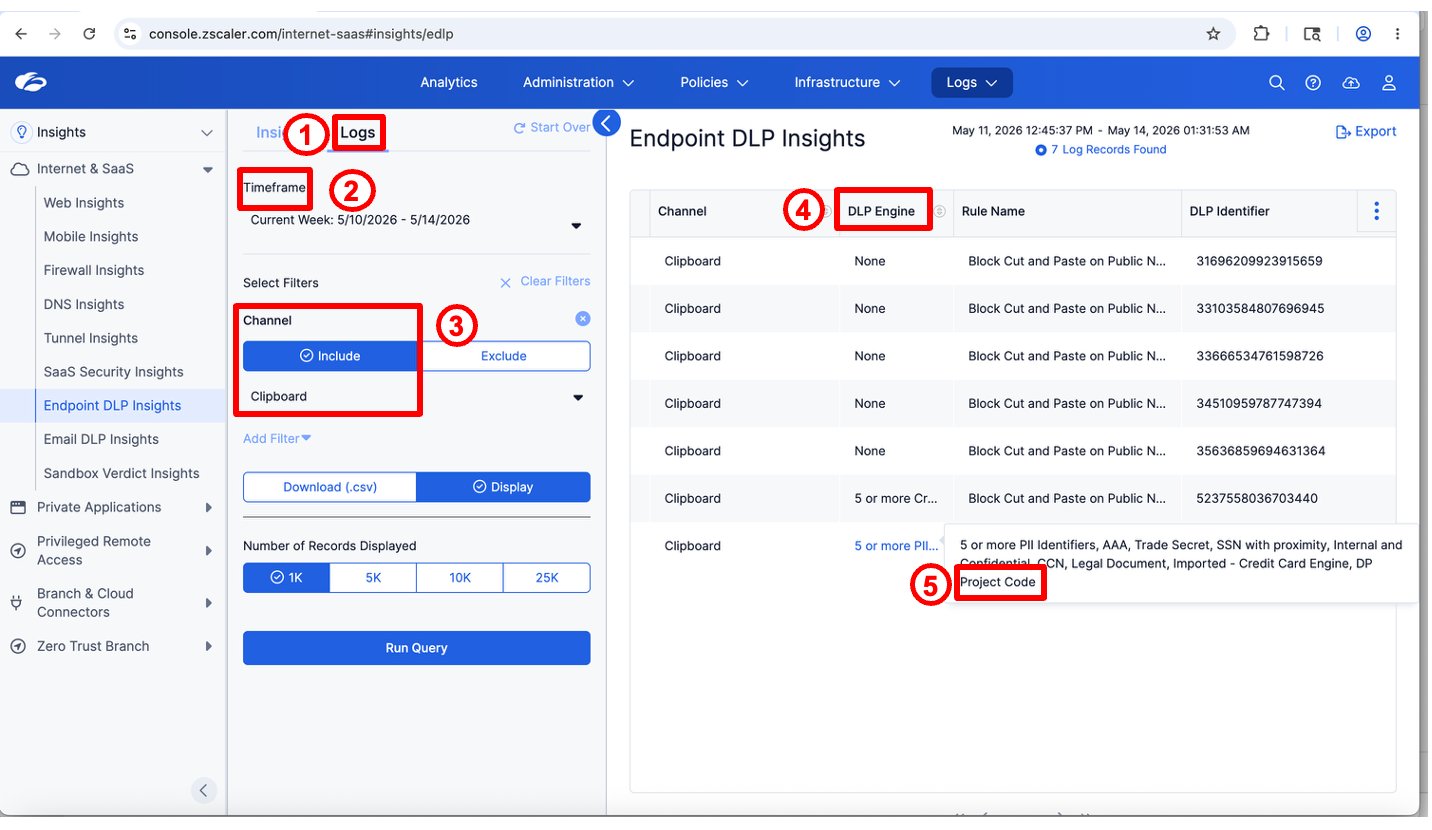The height and width of the screenshot is (830, 1432).
Task: Open the Add Filter dropdown
Action: 277,438
